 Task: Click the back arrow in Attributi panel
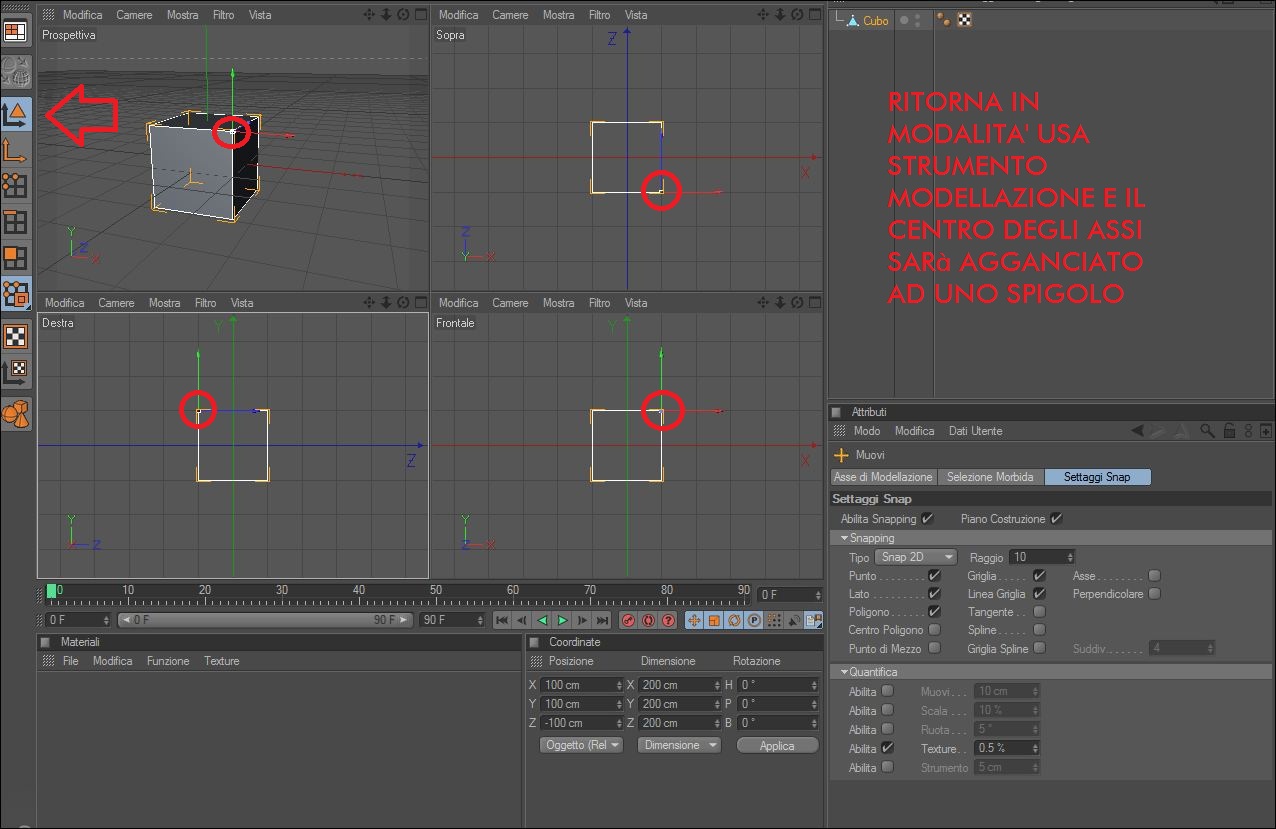1138,431
